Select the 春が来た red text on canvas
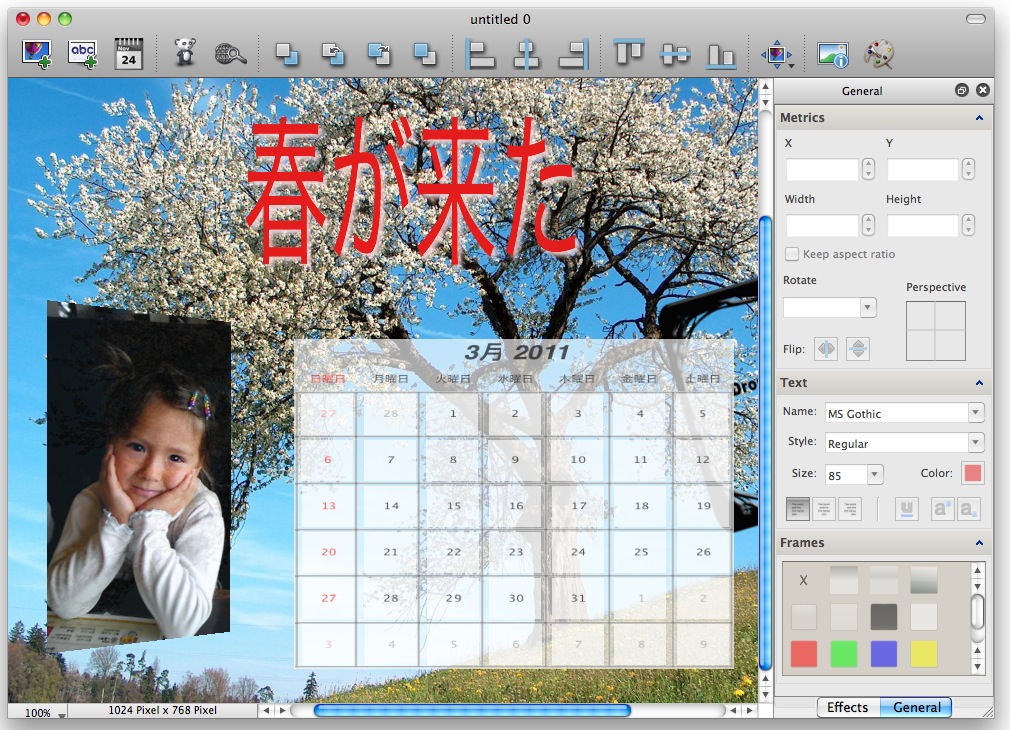The height and width of the screenshot is (730, 1010). point(410,191)
